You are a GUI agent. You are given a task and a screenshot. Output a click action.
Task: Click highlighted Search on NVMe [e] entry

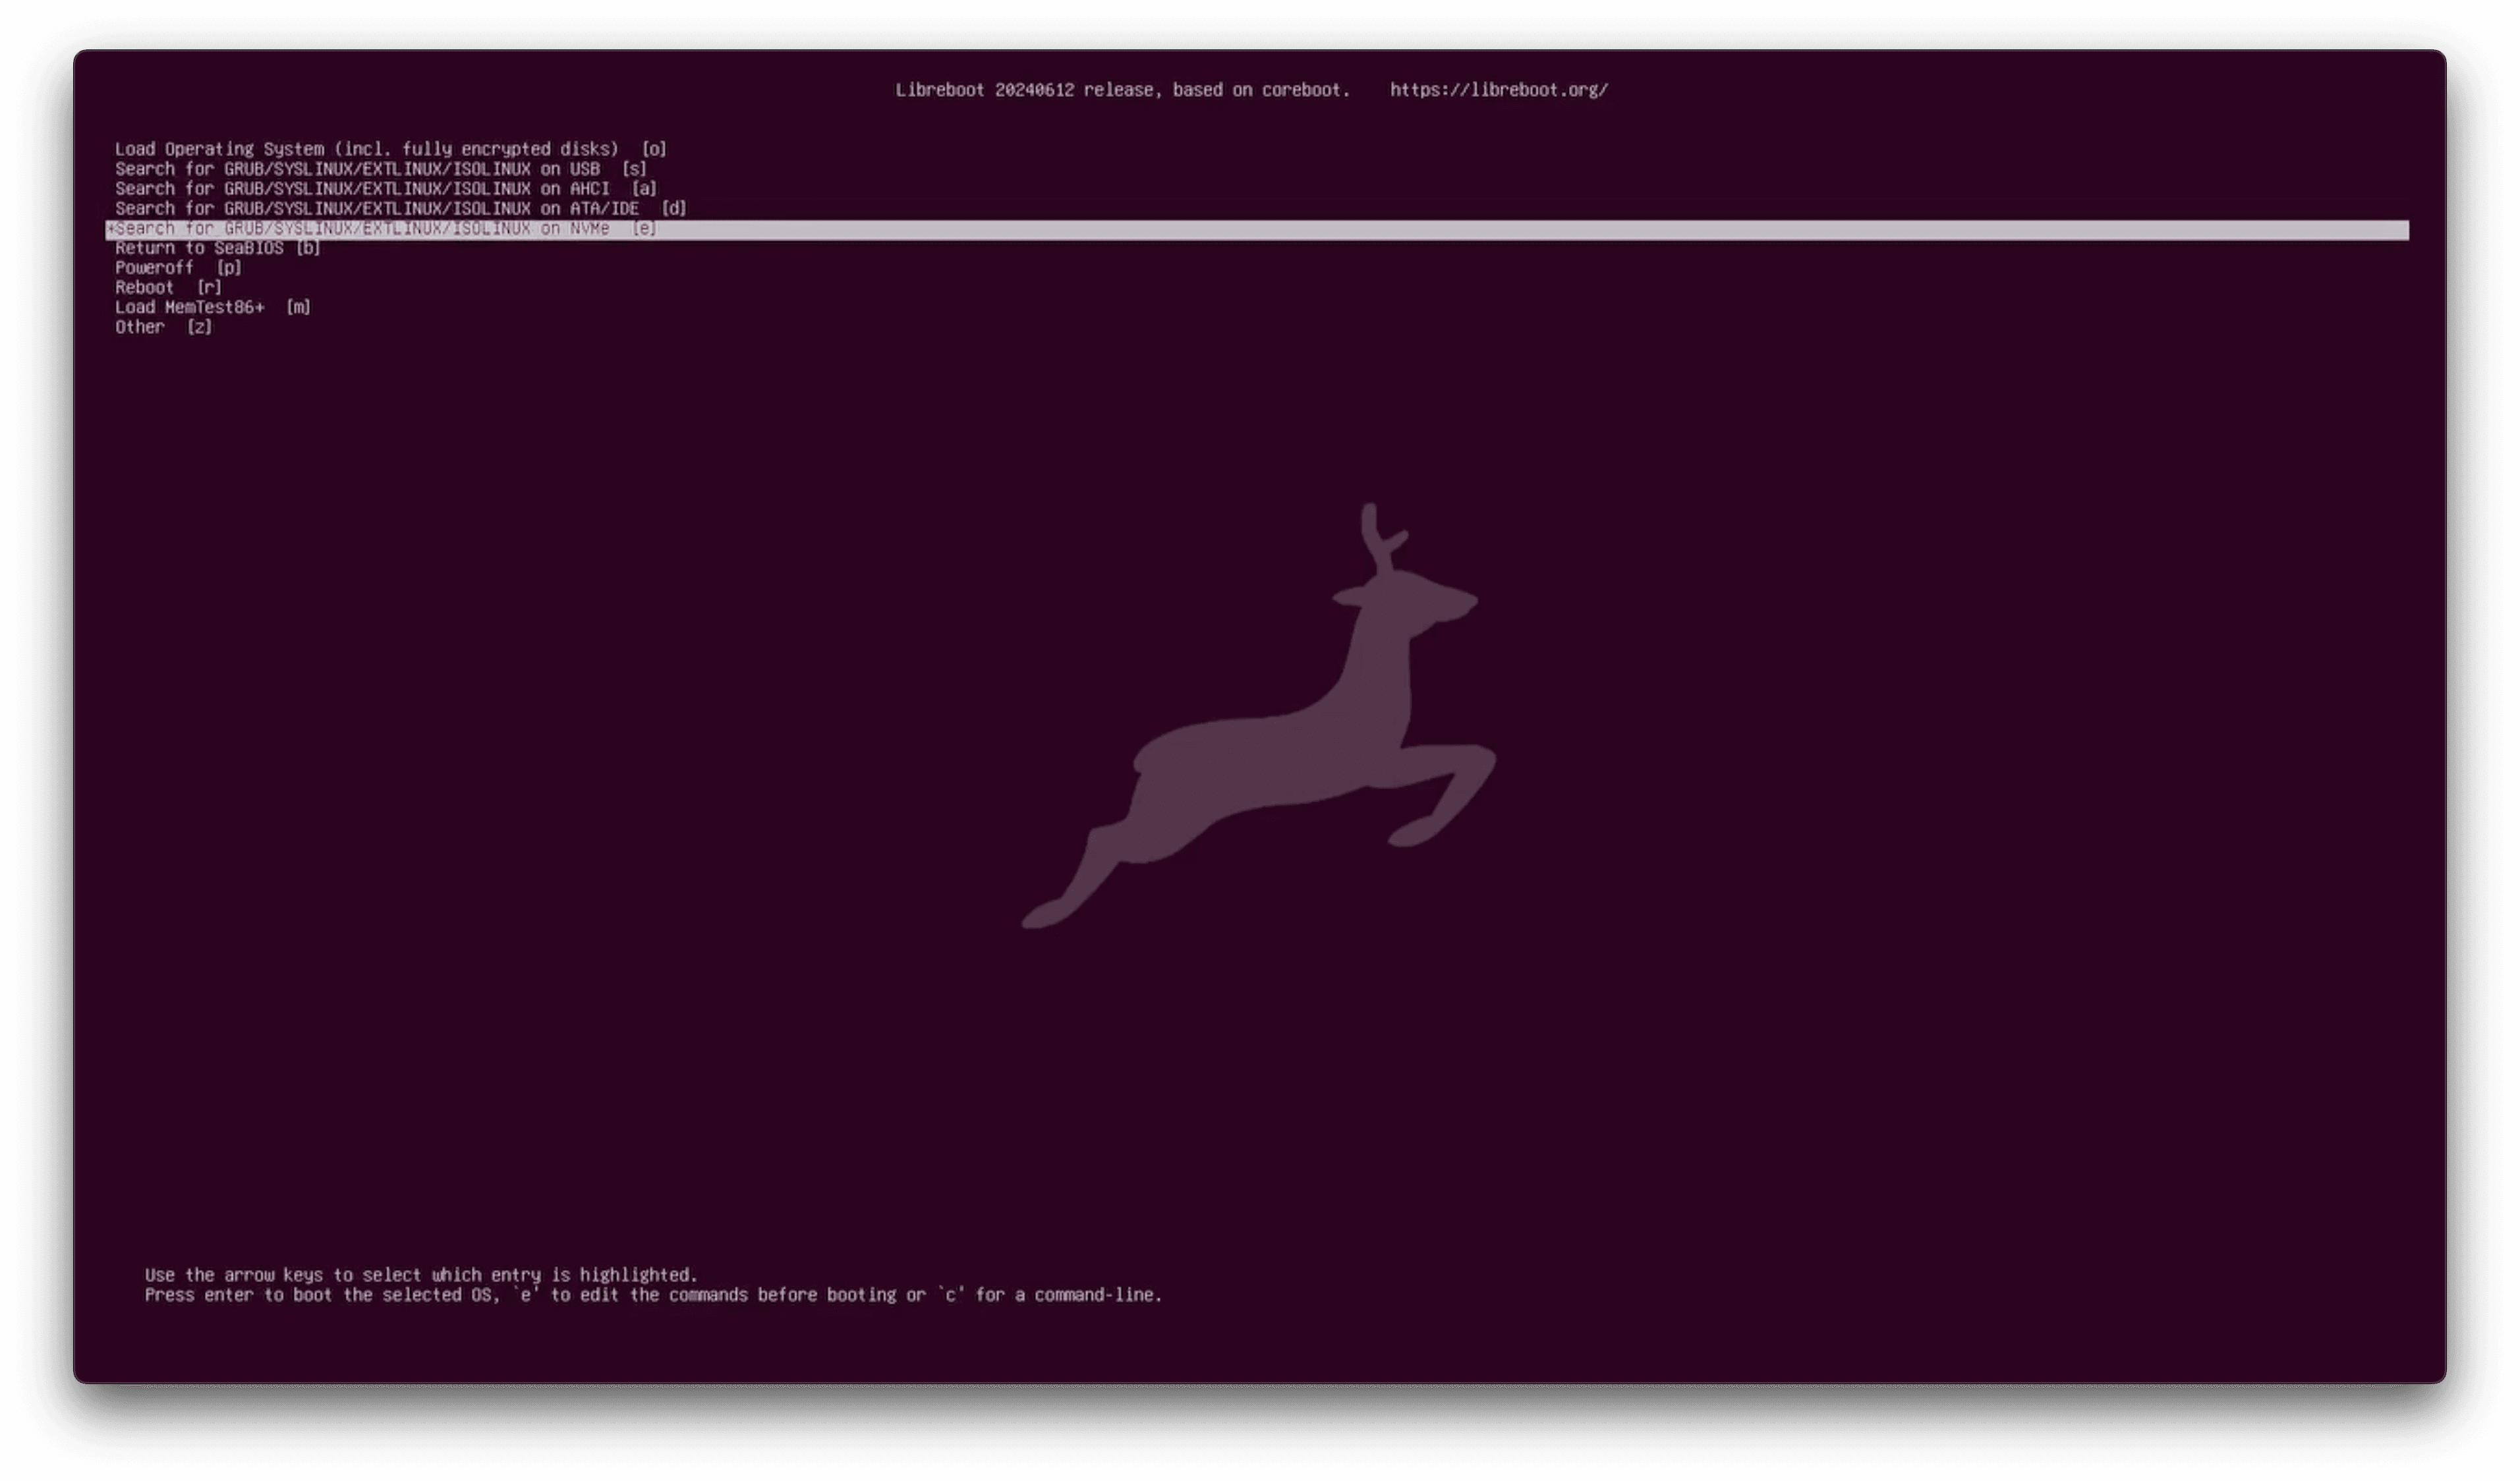pos(1257,229)
